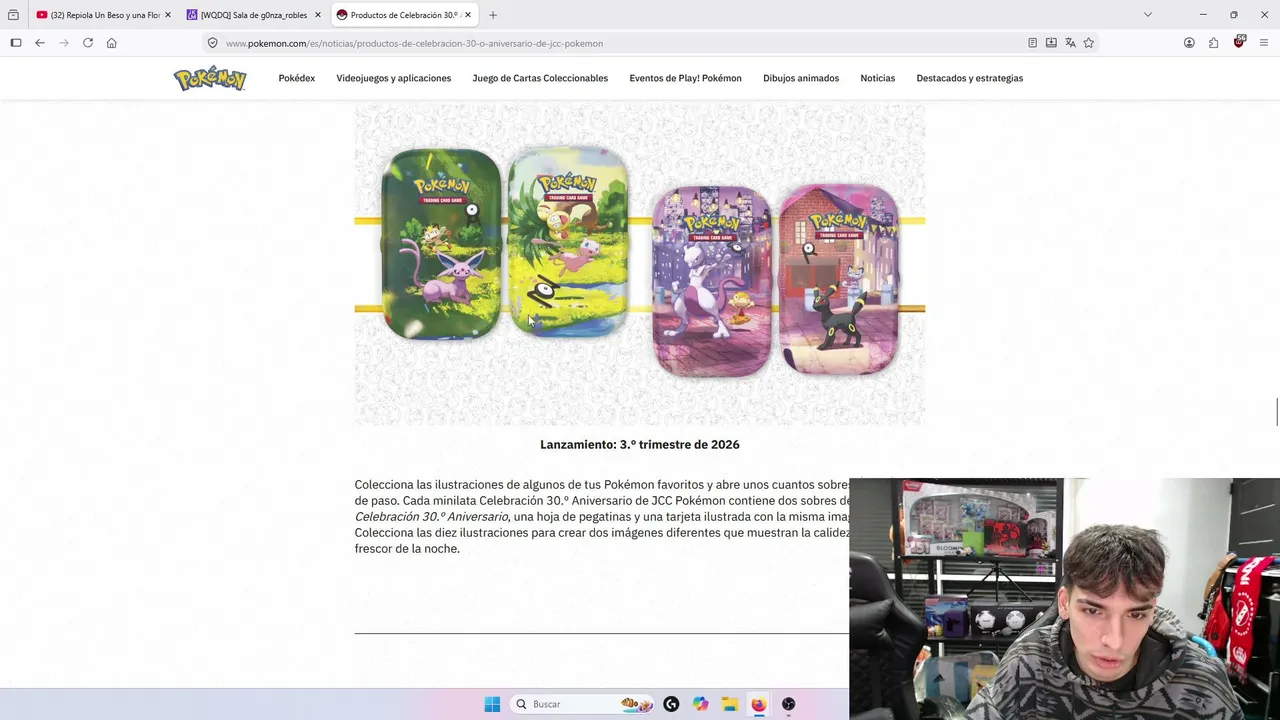Open File Explorer from the taskbar

[x=730, y=704]
